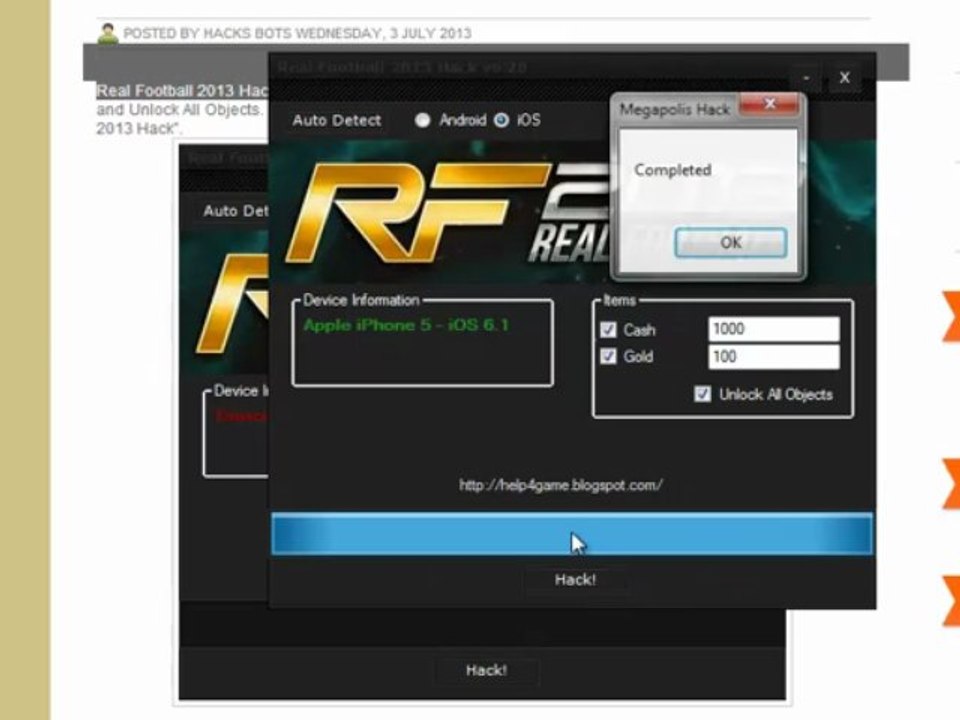
Task: Click the Gold amount field showing 100
Action: [774, 357]
